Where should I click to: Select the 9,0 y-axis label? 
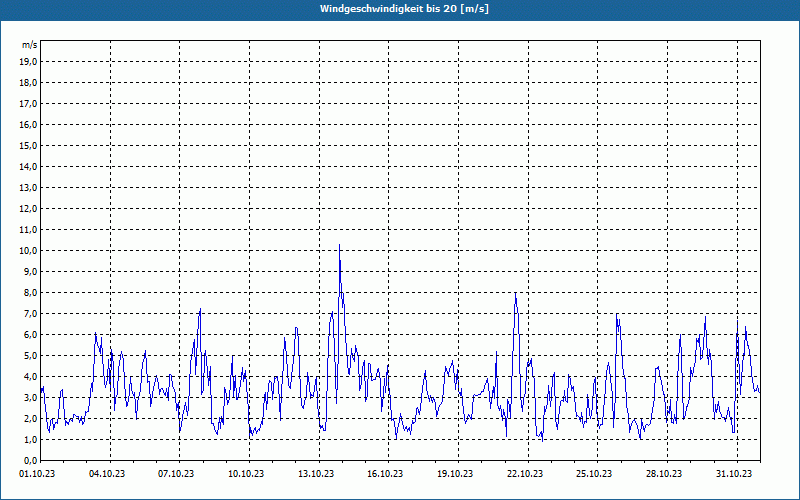click(x=30, y=271)
